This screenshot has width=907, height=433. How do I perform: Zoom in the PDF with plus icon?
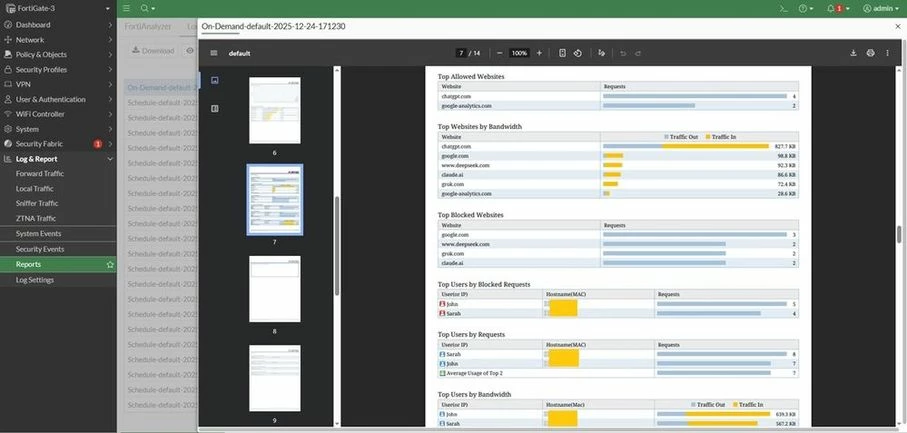(x=539, y=53)
